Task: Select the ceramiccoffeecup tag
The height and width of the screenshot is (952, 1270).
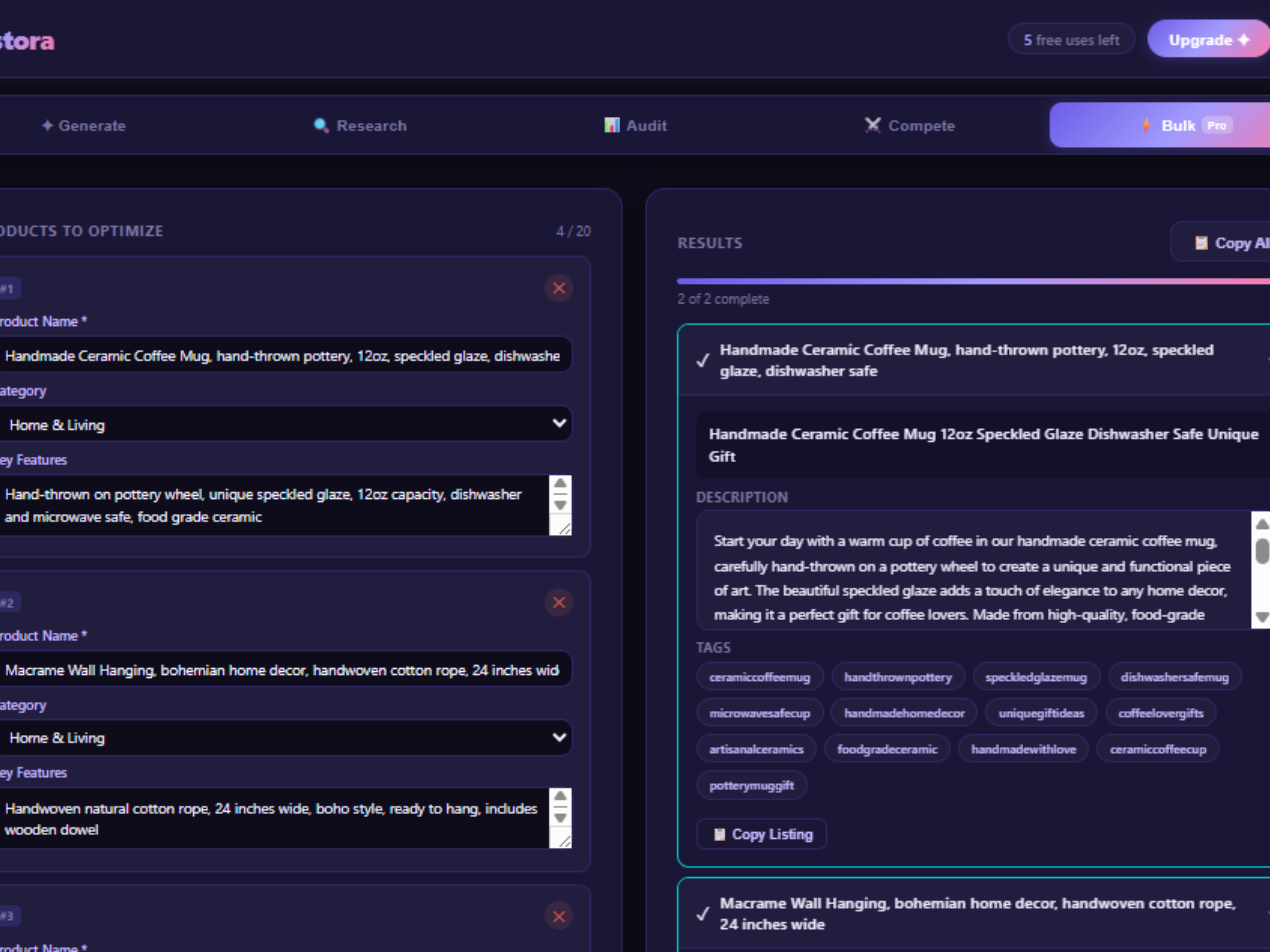Action: [x=1158, y=749]
